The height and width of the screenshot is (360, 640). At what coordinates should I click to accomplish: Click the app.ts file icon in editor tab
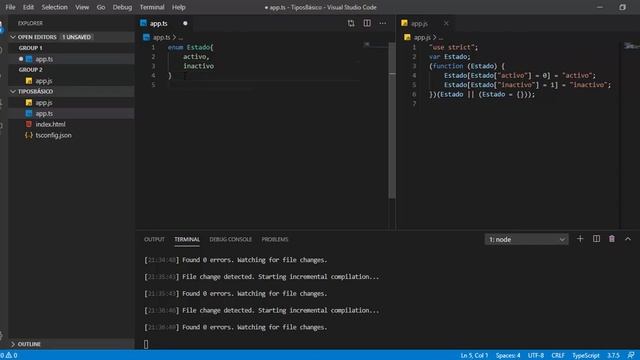[x=143, y=23]
